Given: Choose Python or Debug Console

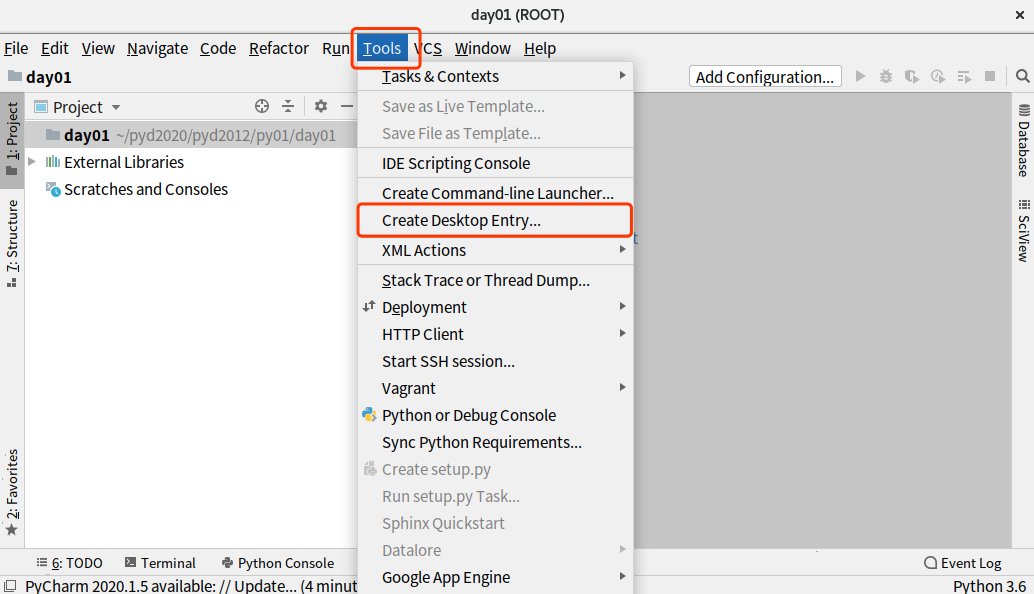Looking at the screenshot, I should click(495, 415).
